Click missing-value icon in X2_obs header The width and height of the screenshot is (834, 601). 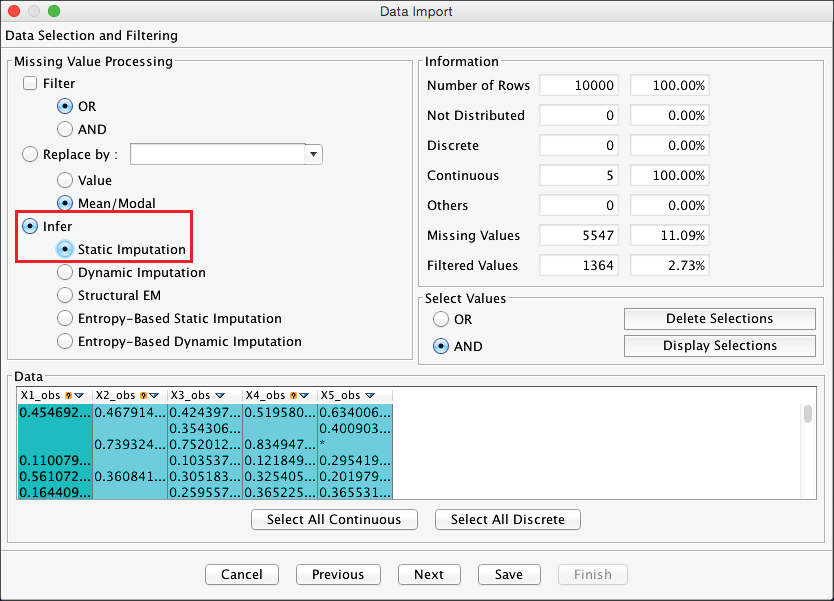tap(143, 396)
